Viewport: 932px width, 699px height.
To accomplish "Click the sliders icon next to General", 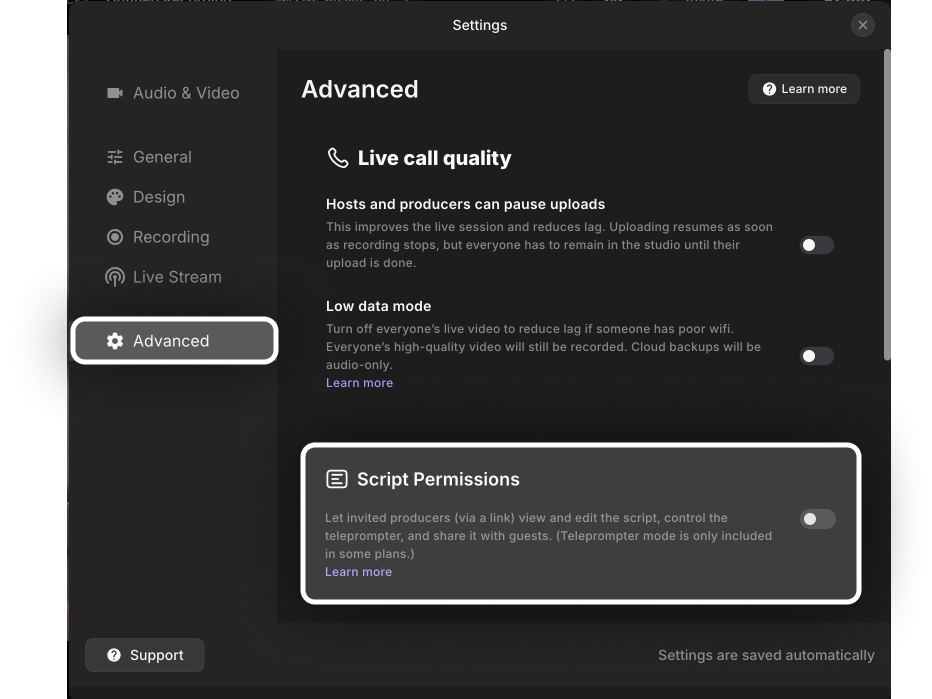I will click(x=115, y=157).
